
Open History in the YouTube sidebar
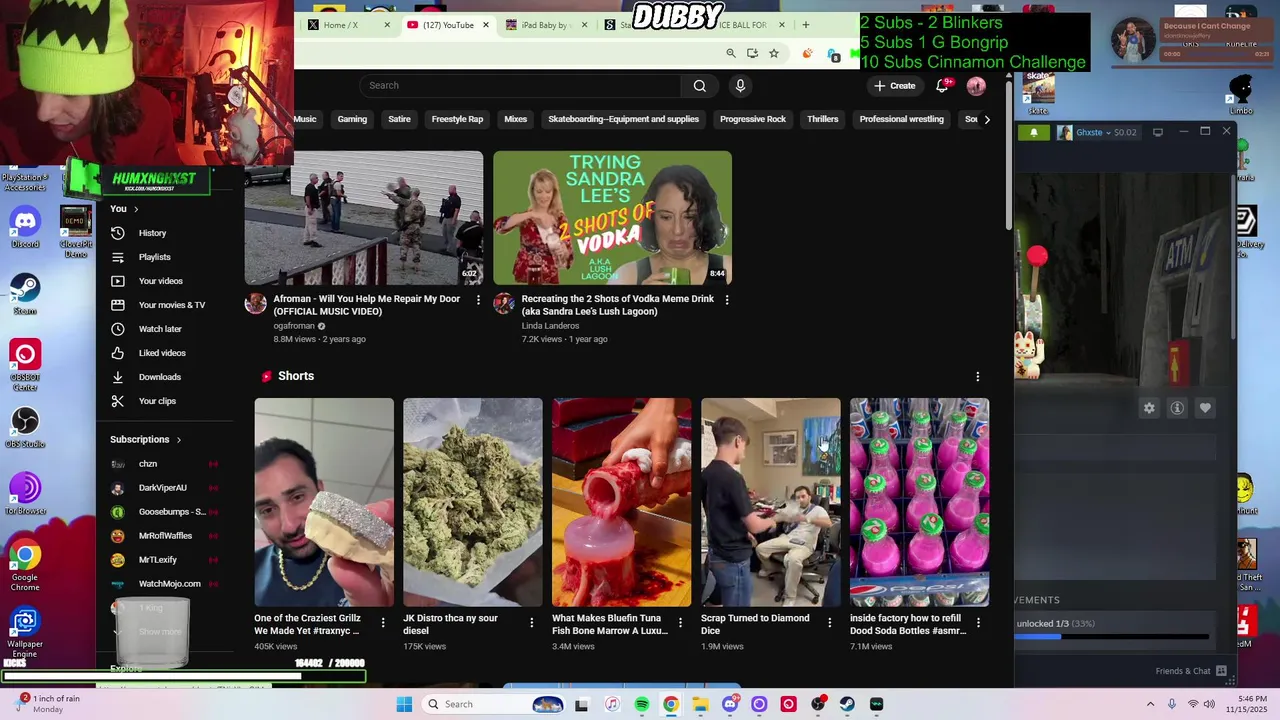click(x=152, y=233)
